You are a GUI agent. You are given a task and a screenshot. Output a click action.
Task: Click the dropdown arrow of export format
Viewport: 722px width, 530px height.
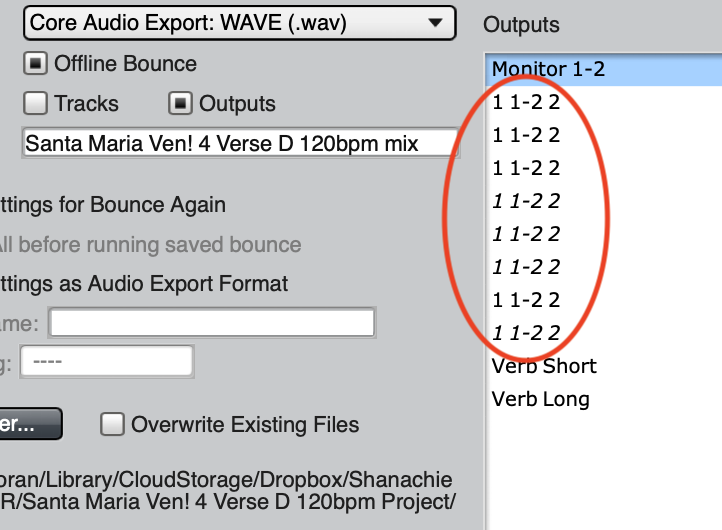click(x=434, y=22)
